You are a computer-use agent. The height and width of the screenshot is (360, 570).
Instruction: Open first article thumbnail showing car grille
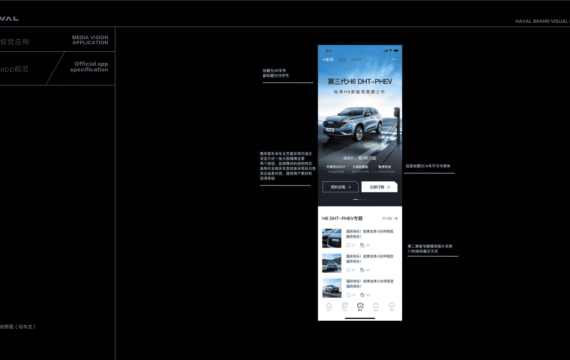tap(332, 238)
